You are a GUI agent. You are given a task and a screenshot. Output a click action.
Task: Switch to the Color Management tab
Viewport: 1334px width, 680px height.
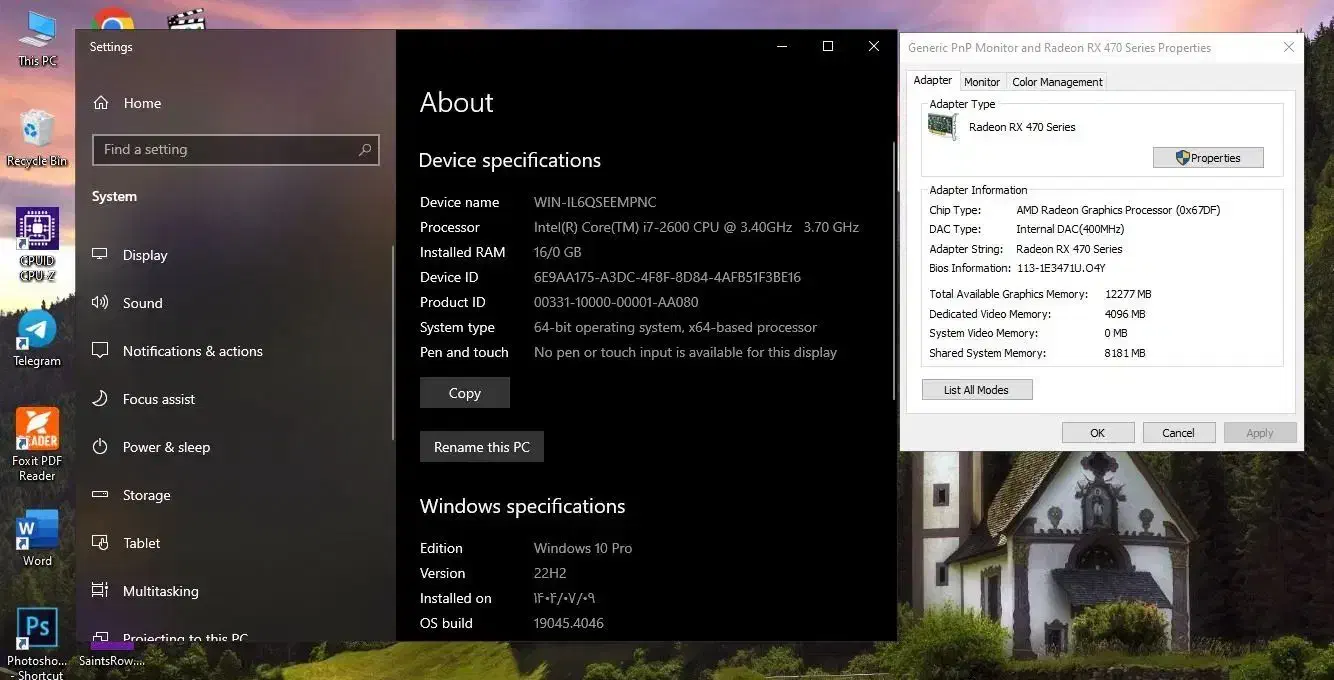[x=1056, y=82]
